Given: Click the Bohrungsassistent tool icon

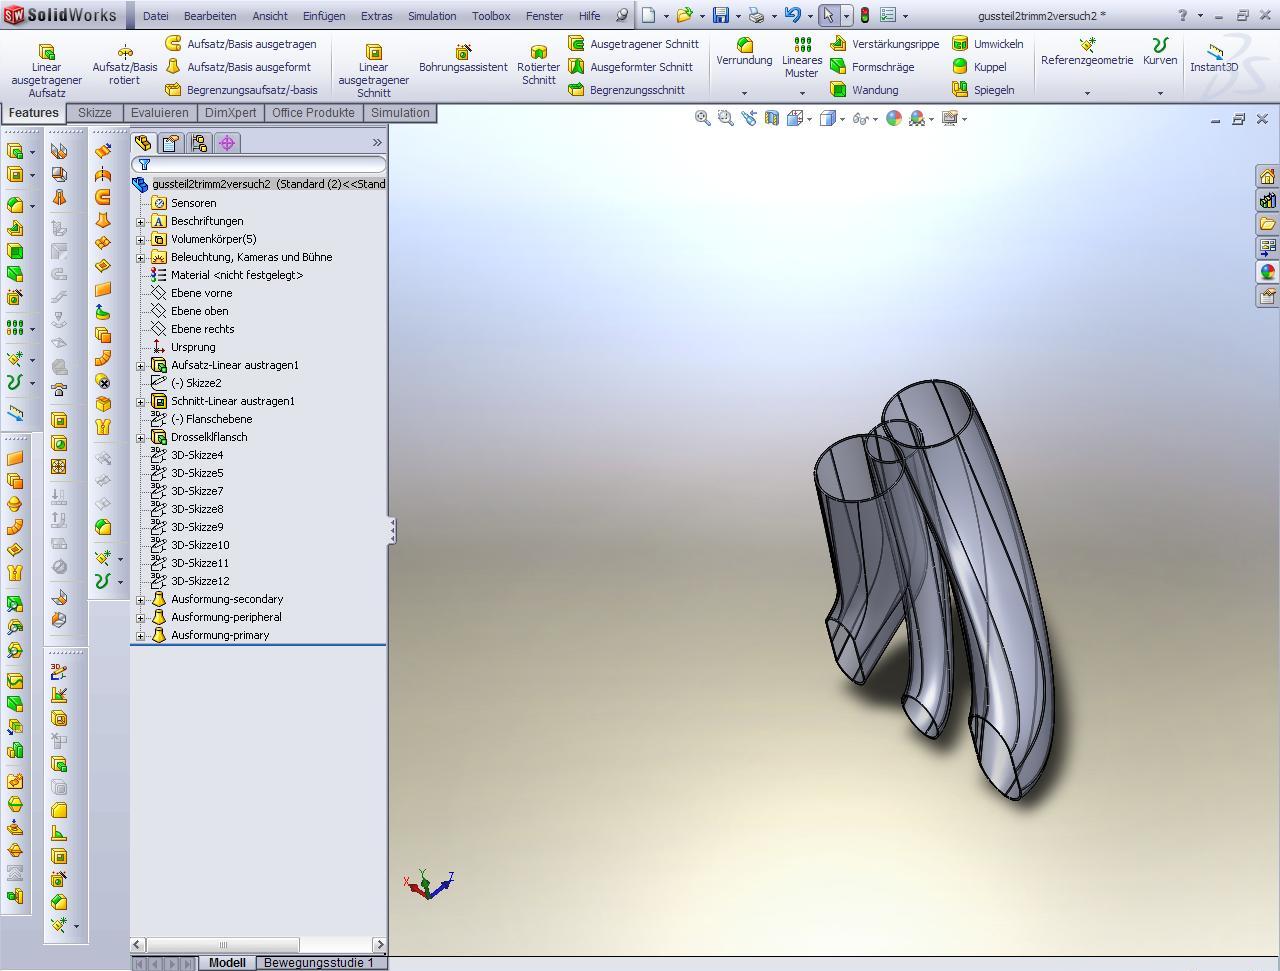Looking at the screenshot, I should pos(463,51).
